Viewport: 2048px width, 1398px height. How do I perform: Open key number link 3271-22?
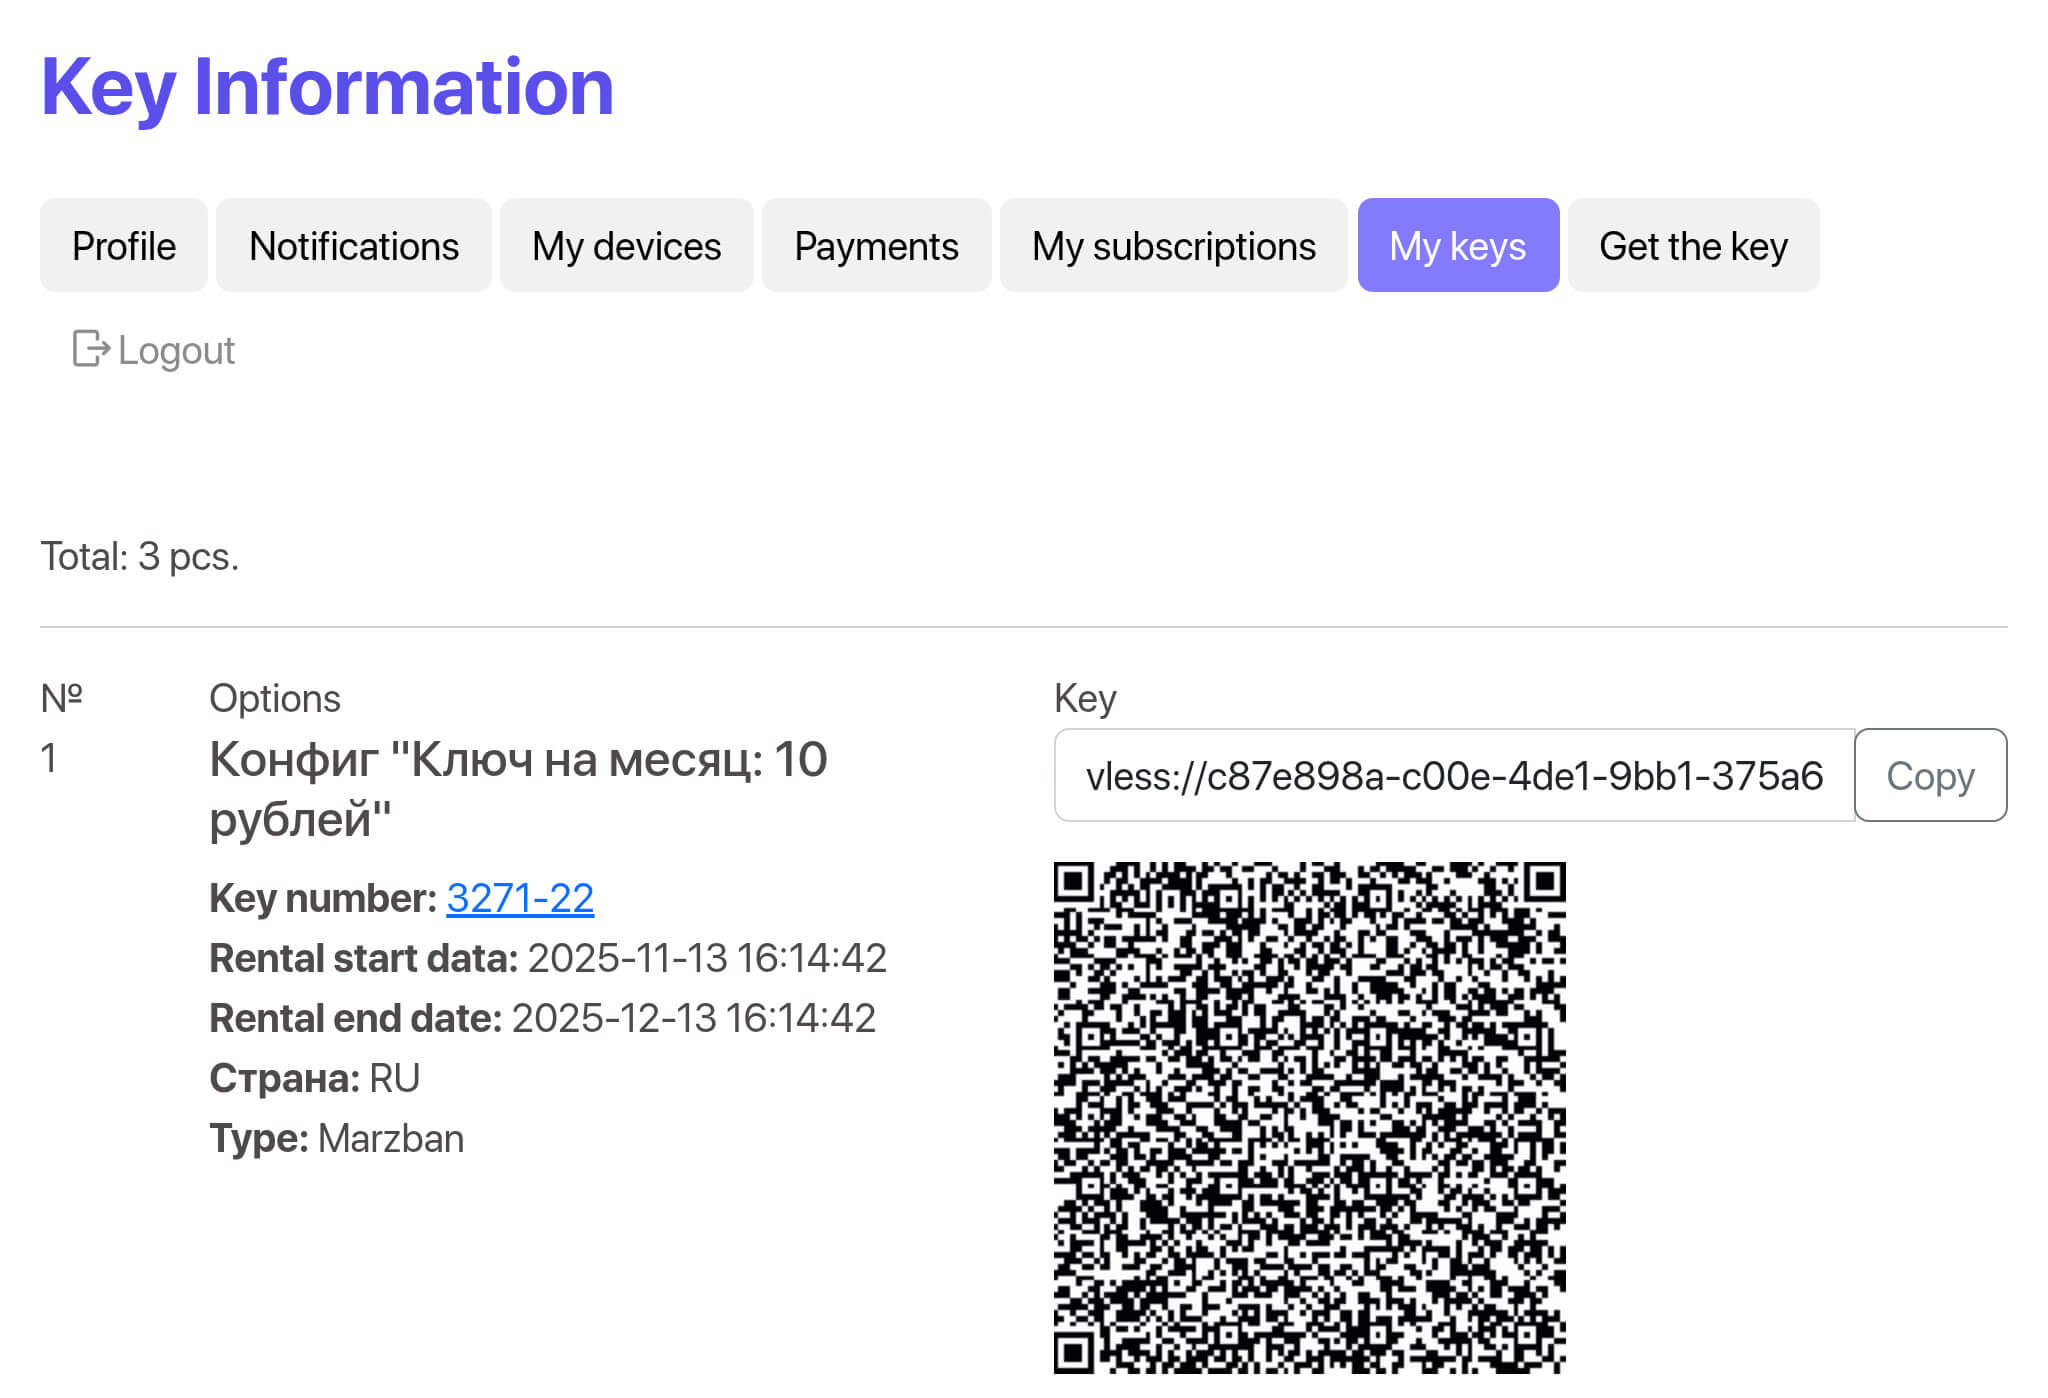pyautogui.click(x=520, y=898)
